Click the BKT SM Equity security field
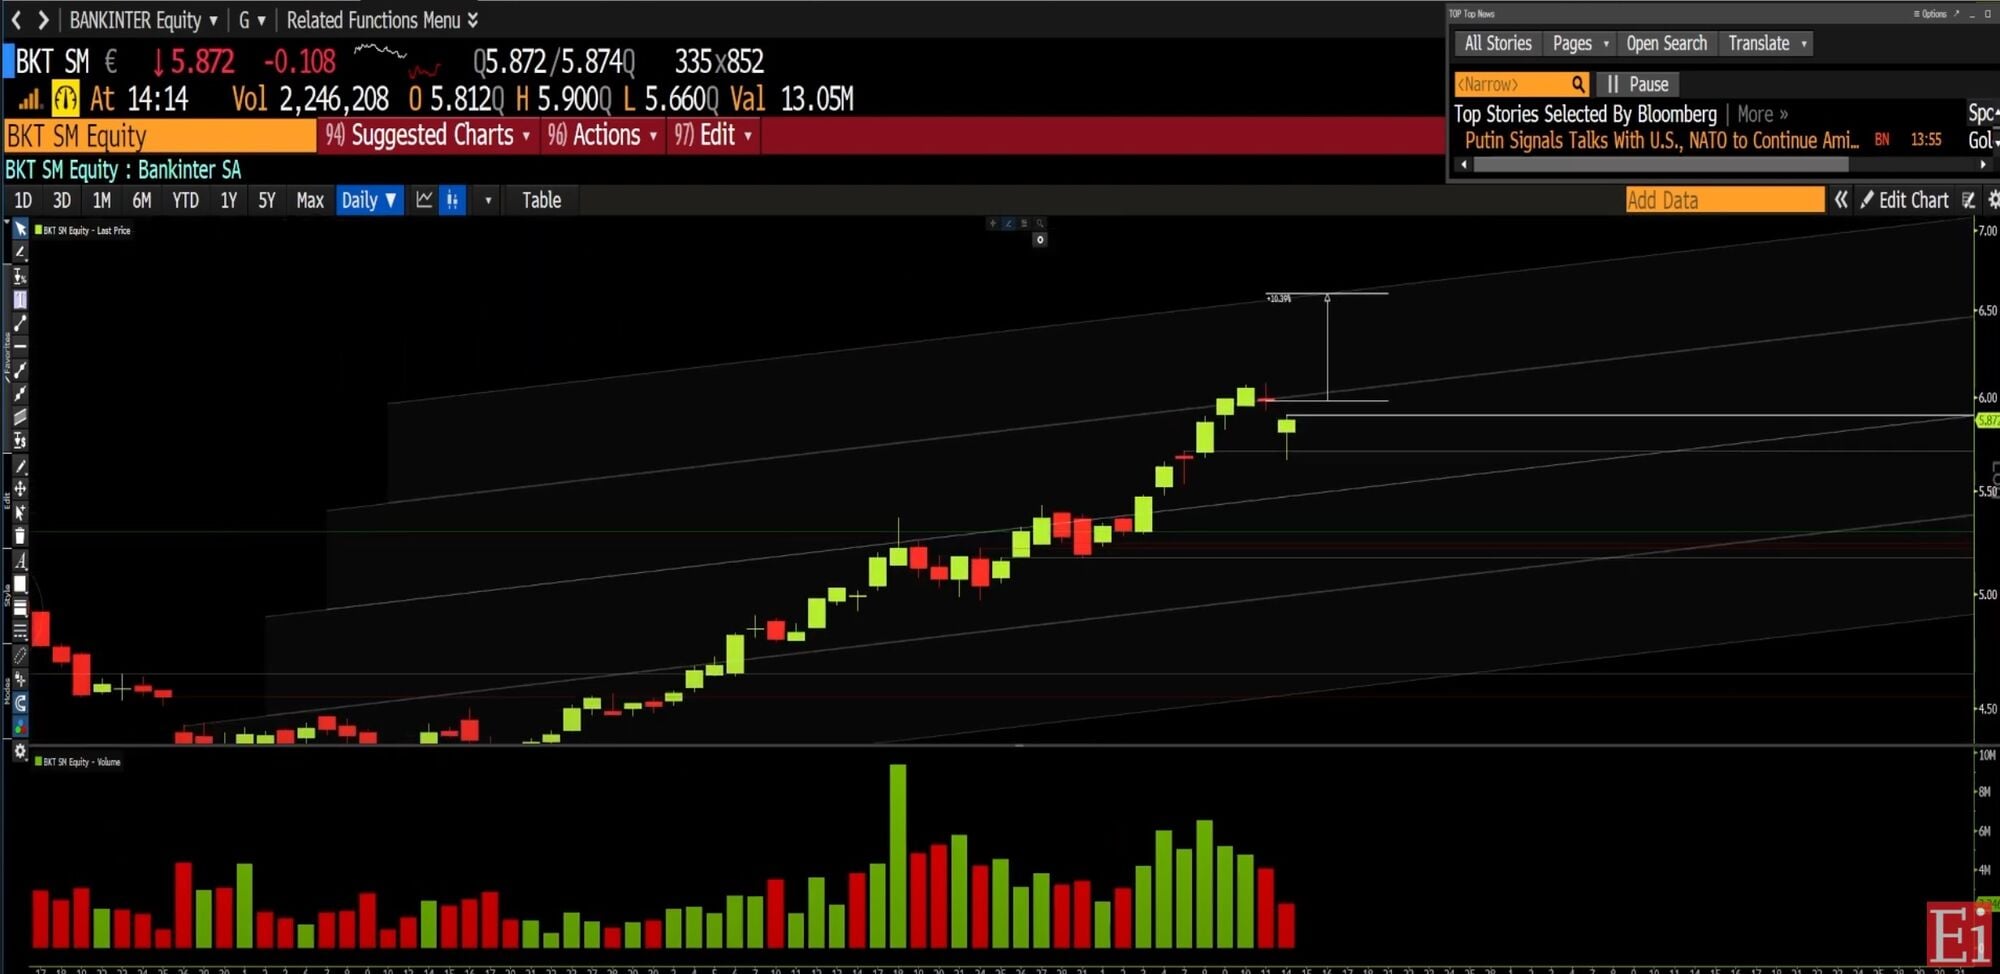 pyautogui.click(x=160, y=136)
